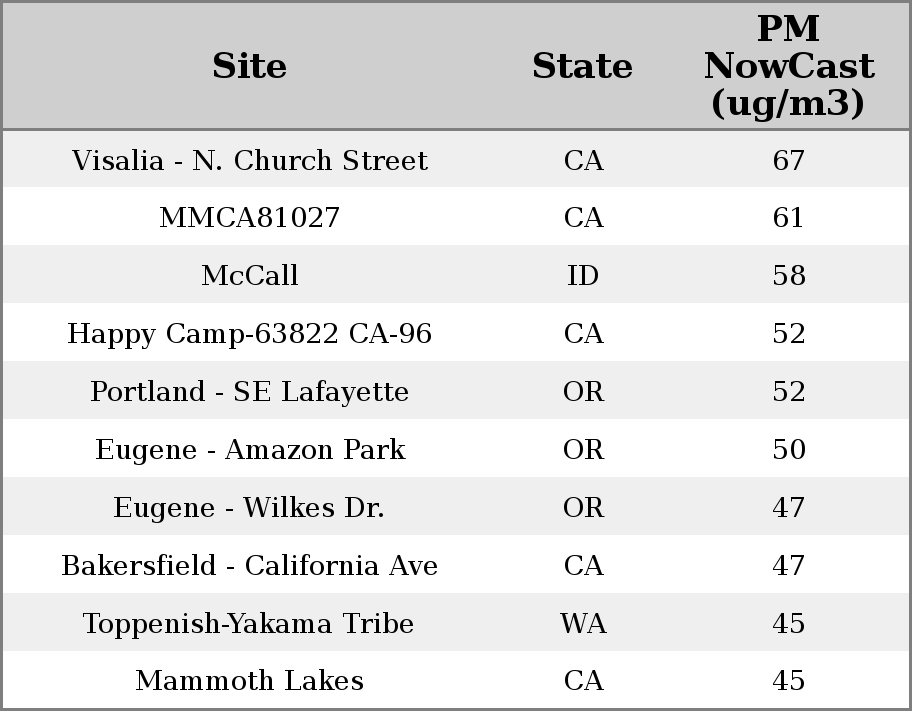Click the PM NowCast (ug/m3) column header
The image size is (912, 711).
788,66
